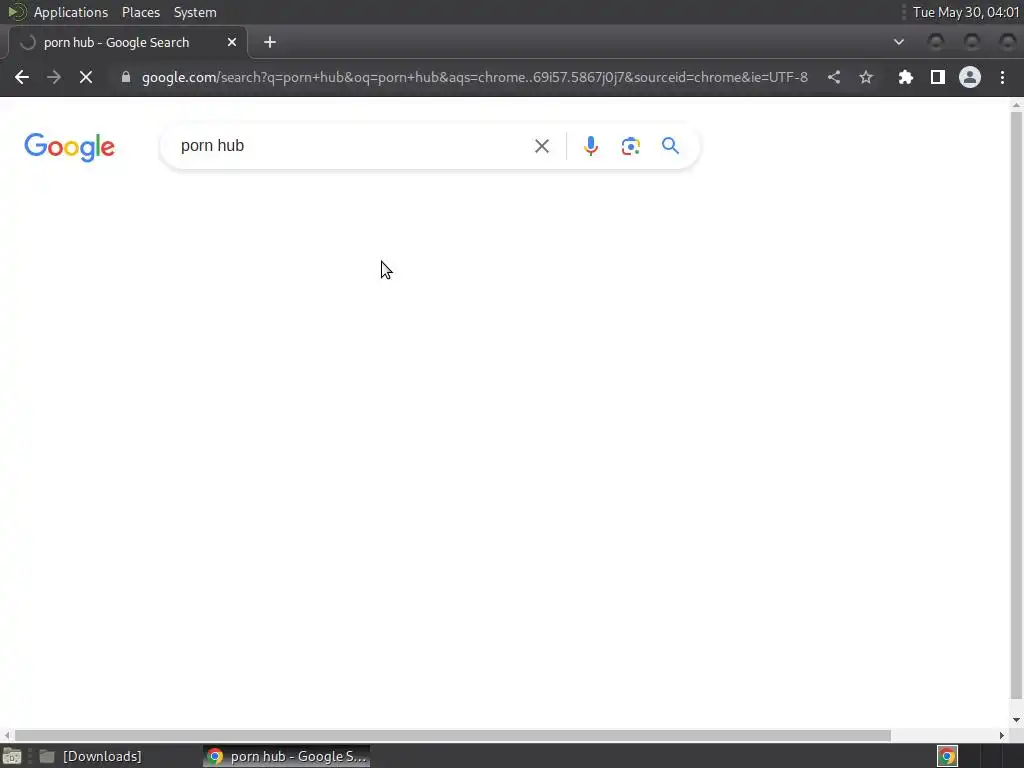
Task: Open the Extensions puzzle-piece menu
Action: [x=905, y=77]
